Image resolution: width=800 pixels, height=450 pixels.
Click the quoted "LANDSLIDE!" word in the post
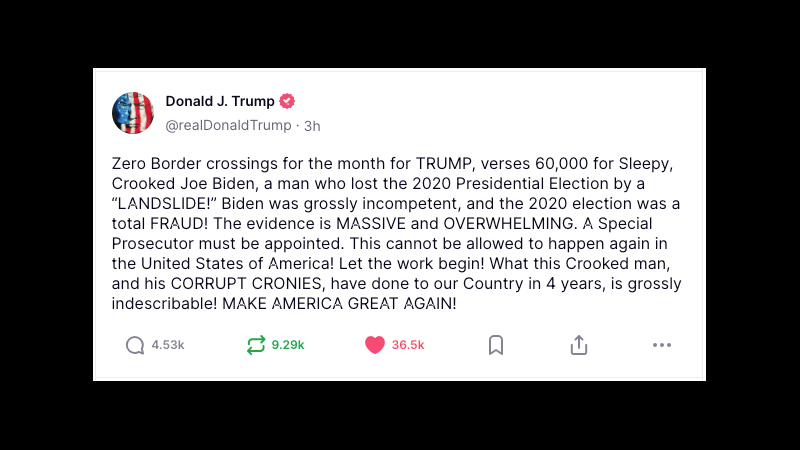pos(164,204)
